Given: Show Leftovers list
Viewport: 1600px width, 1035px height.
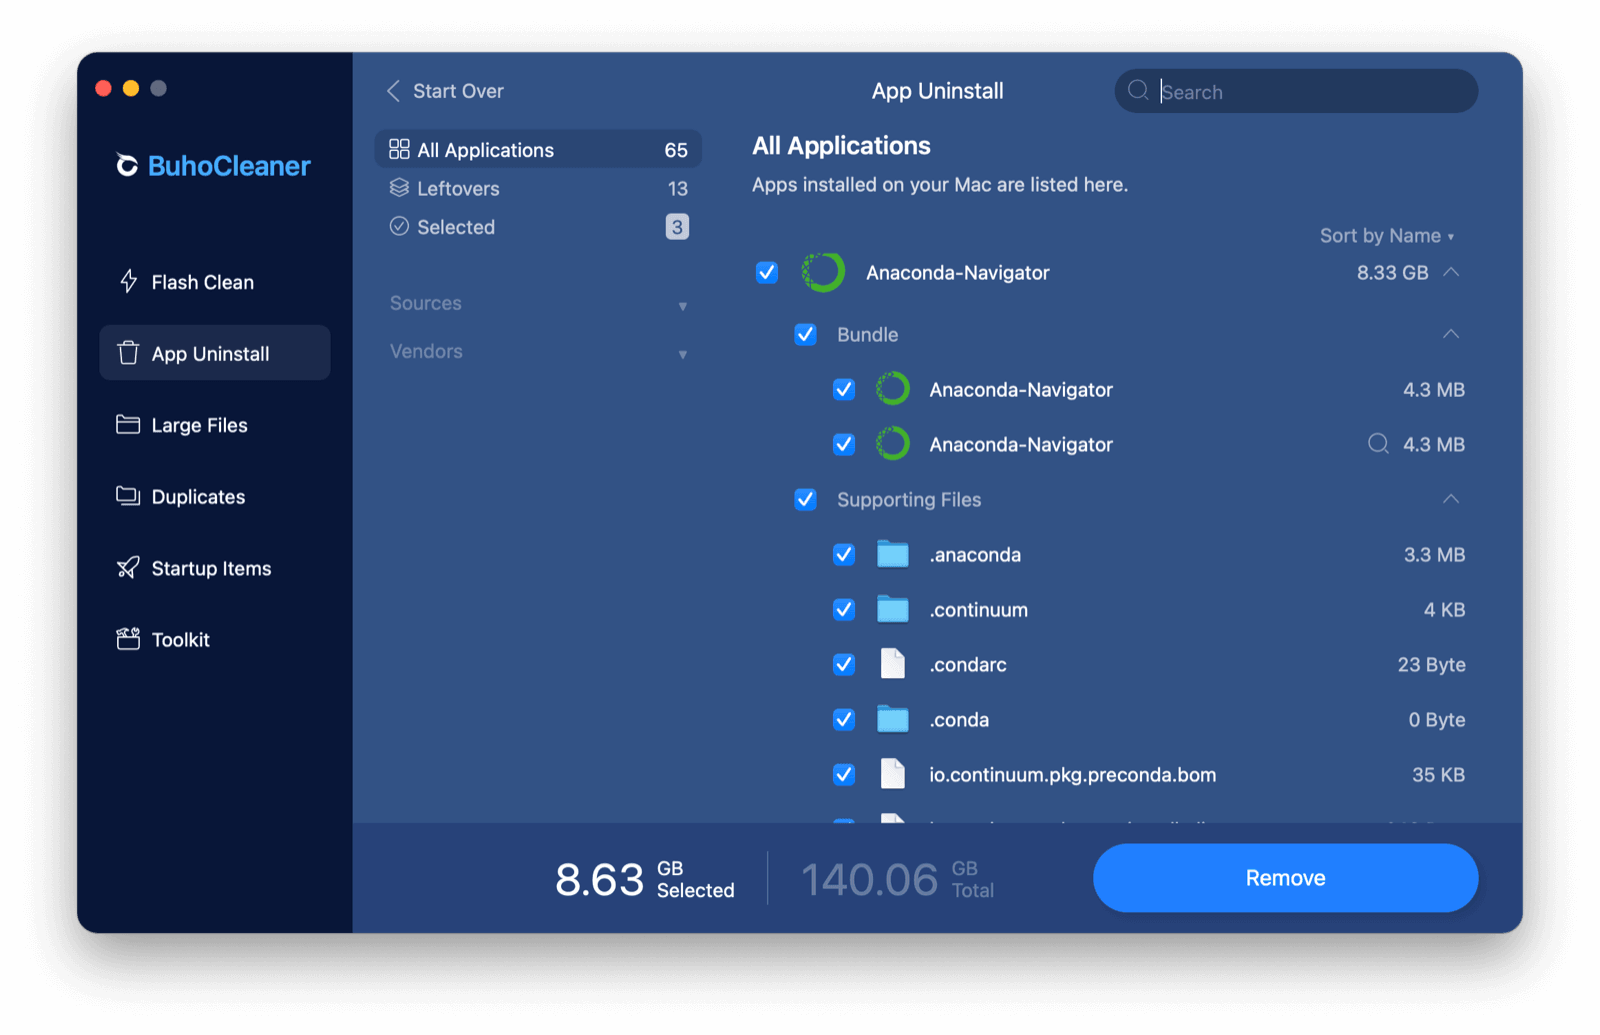Looking at the screenshot, I should coord(538,188).
